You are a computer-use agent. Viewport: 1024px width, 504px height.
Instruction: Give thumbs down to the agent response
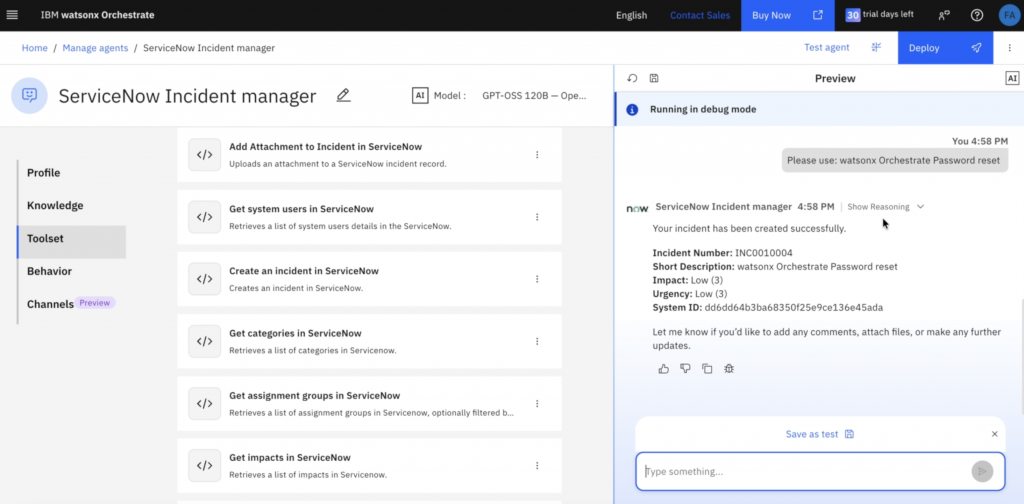(x=685, y=369)
